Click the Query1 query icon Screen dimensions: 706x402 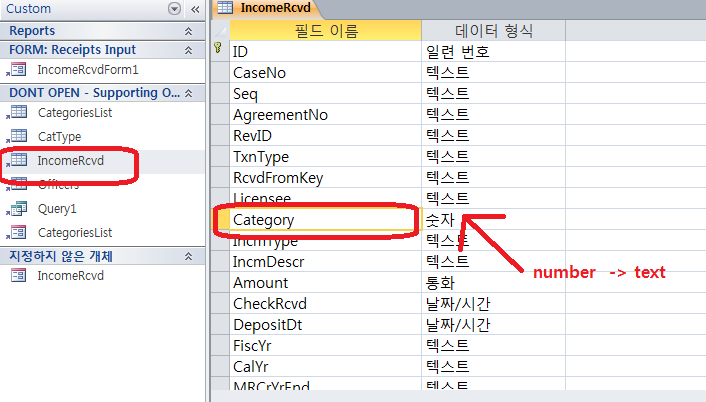click(17, 209)
